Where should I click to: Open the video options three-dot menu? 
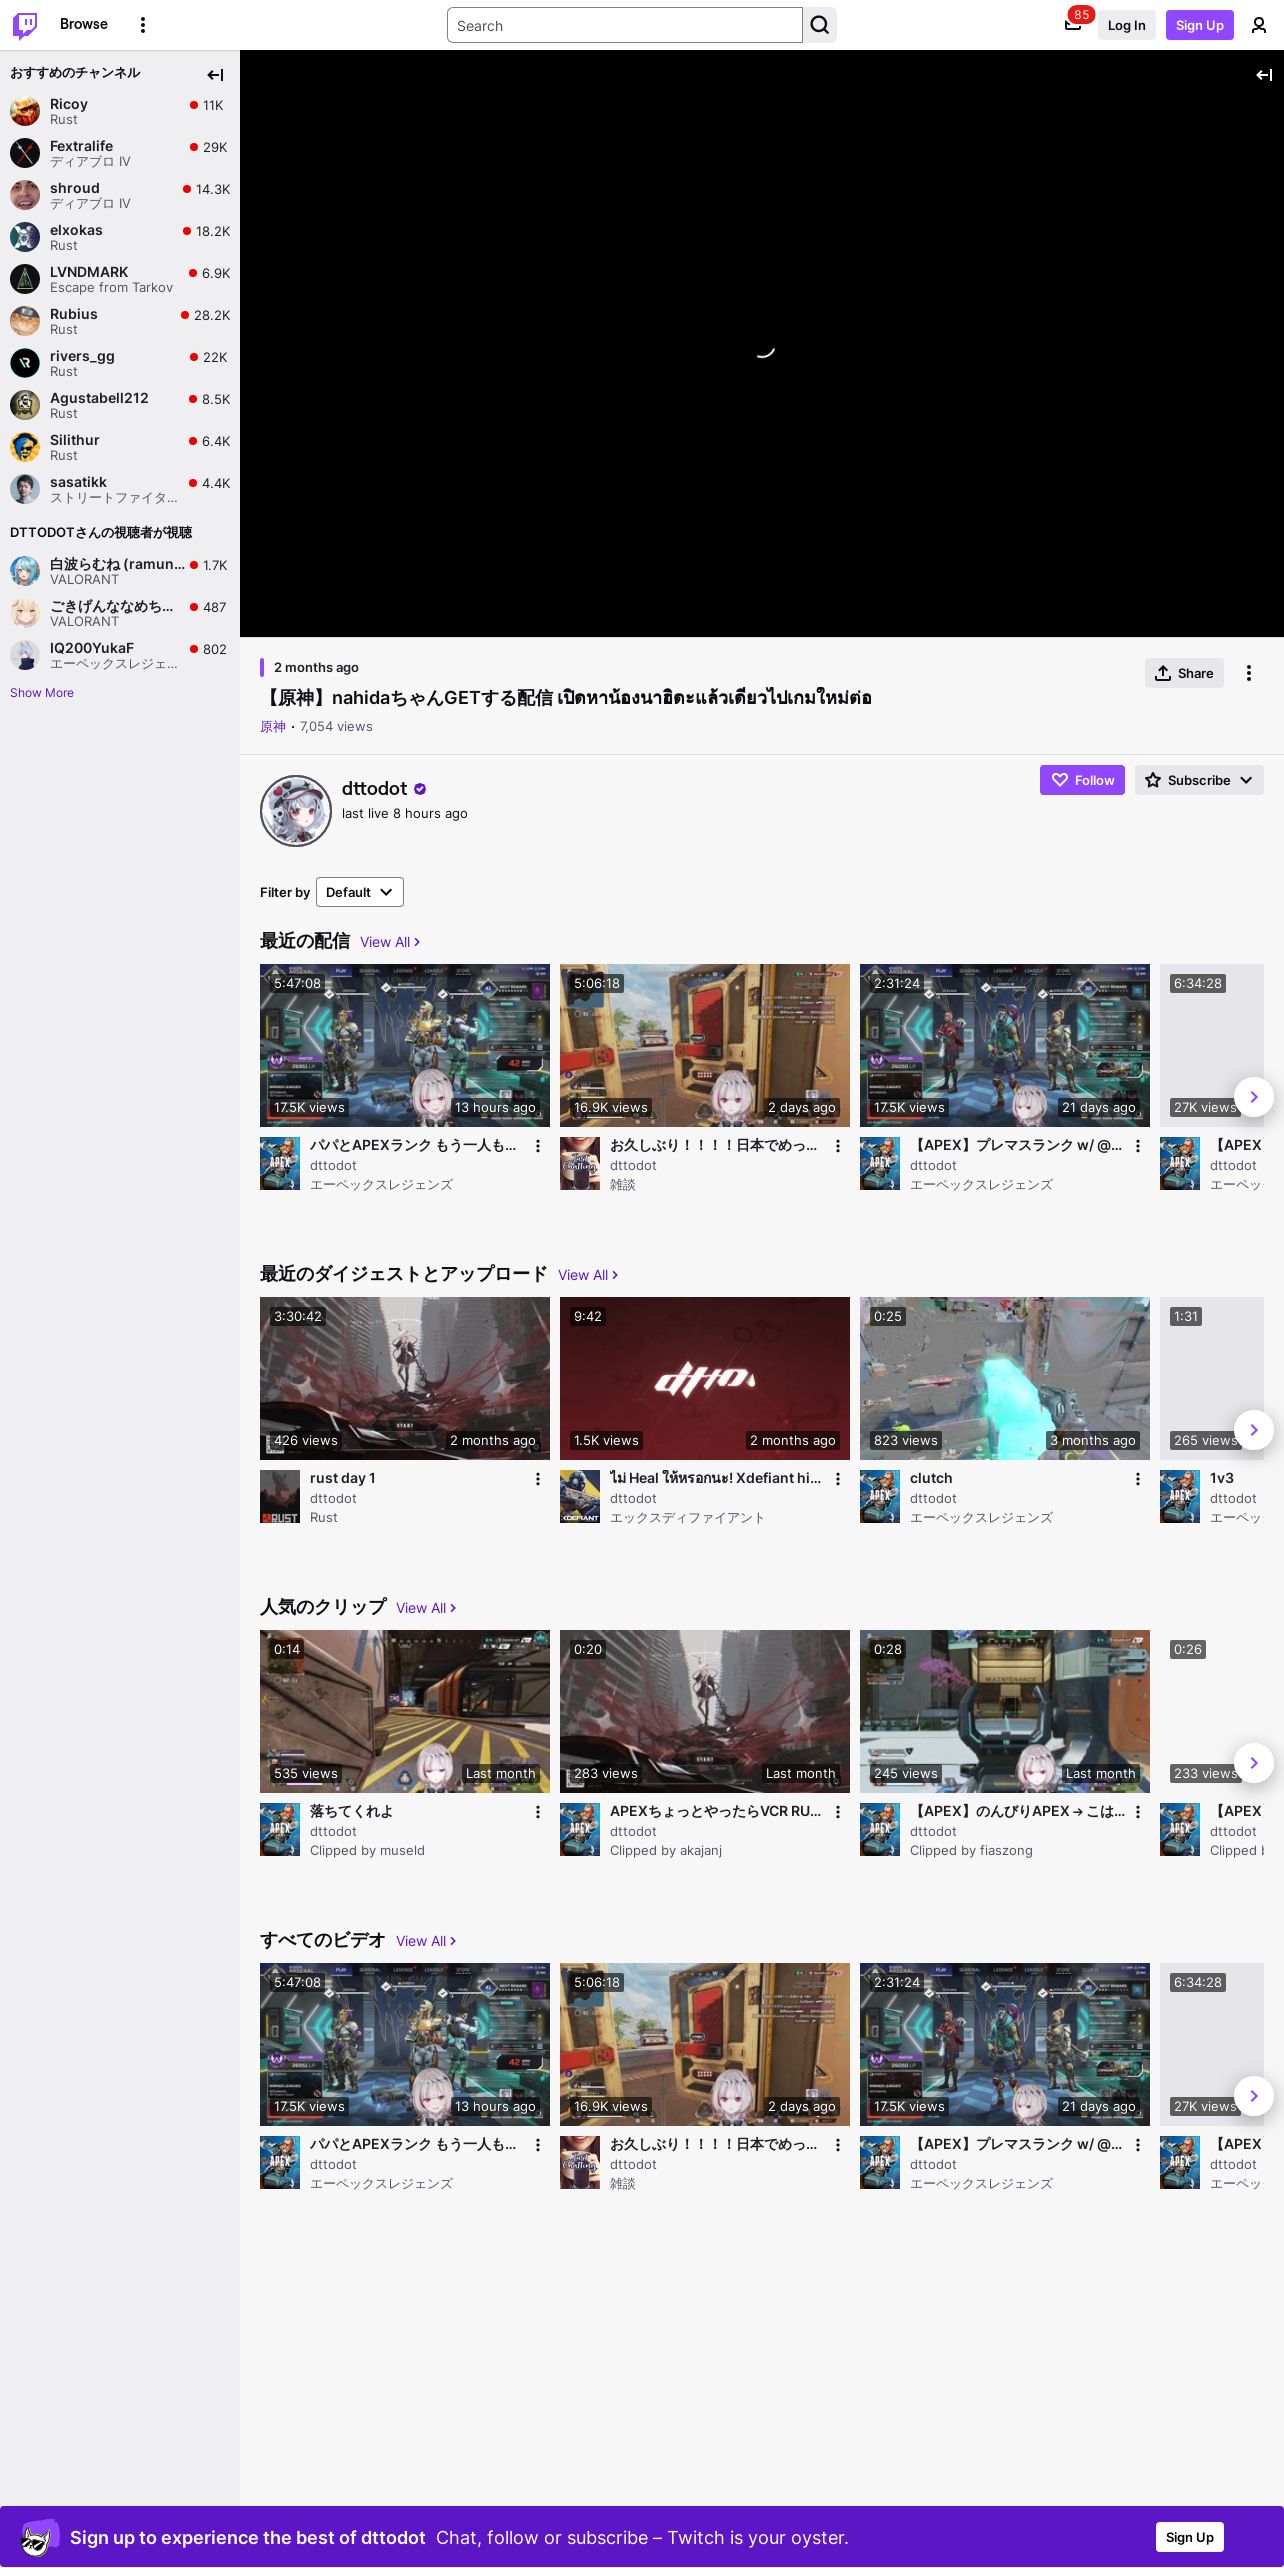pos(1249,673)
